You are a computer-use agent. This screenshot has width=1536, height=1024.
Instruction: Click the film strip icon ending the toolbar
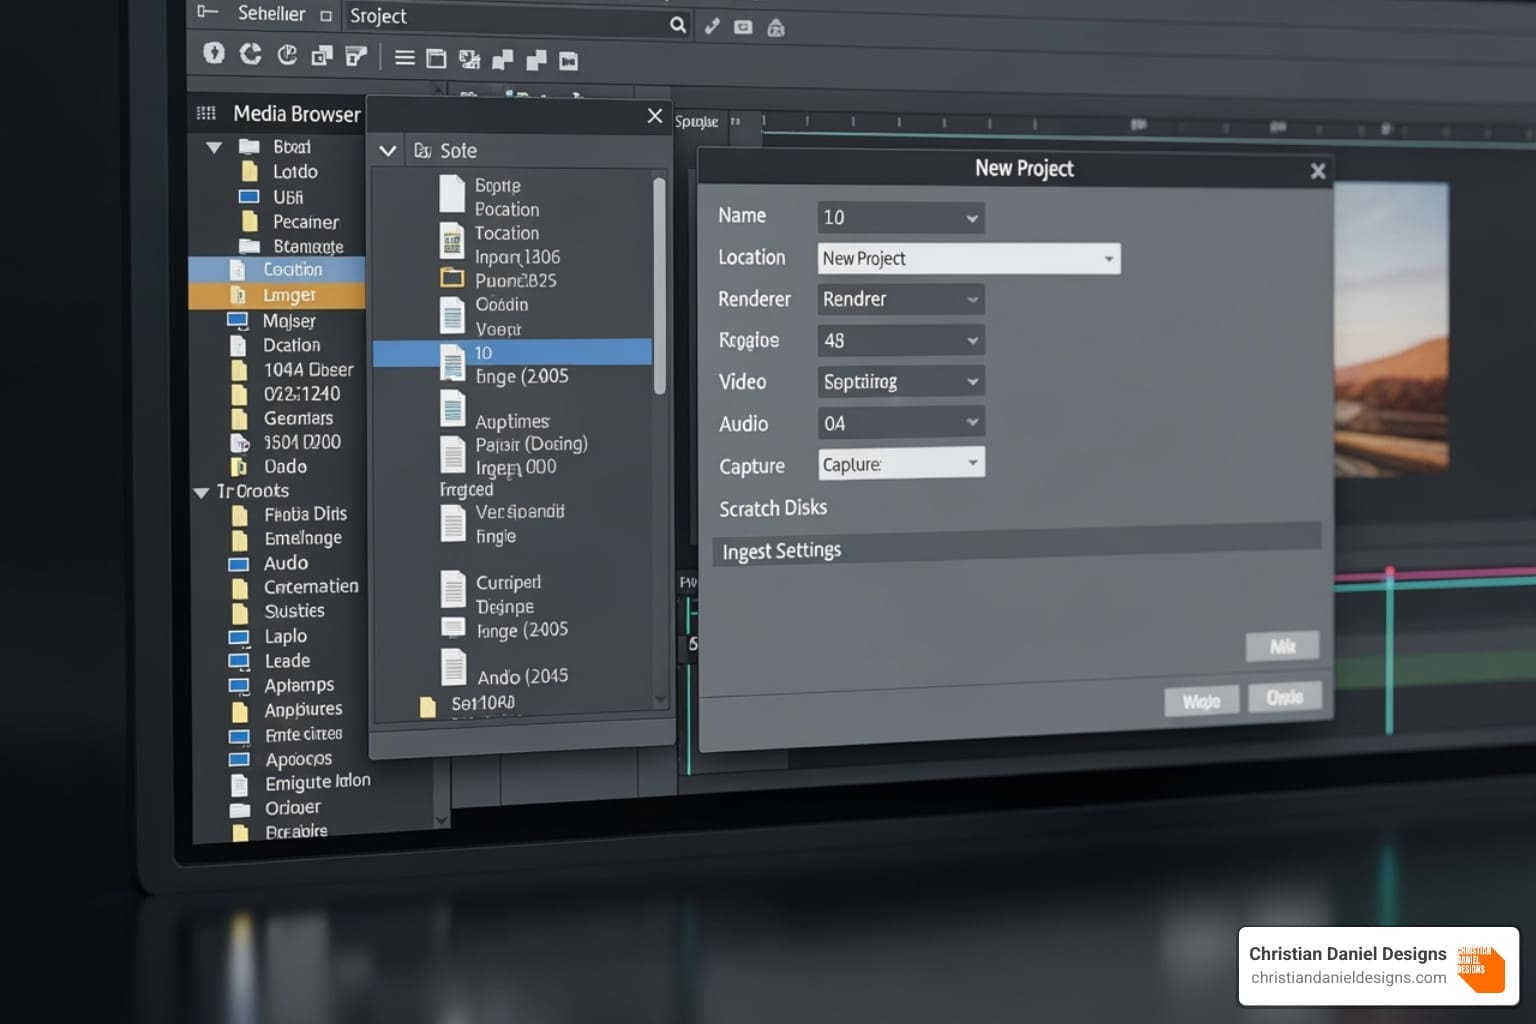(x=568, y=61)
